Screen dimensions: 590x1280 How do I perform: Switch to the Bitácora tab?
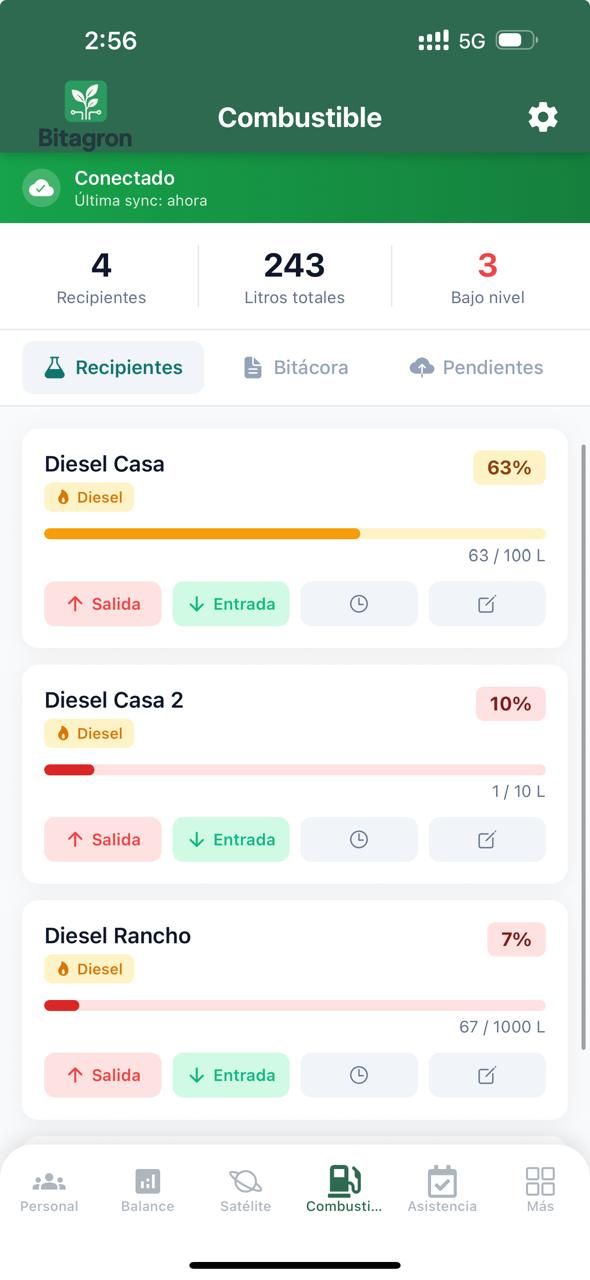296,368
